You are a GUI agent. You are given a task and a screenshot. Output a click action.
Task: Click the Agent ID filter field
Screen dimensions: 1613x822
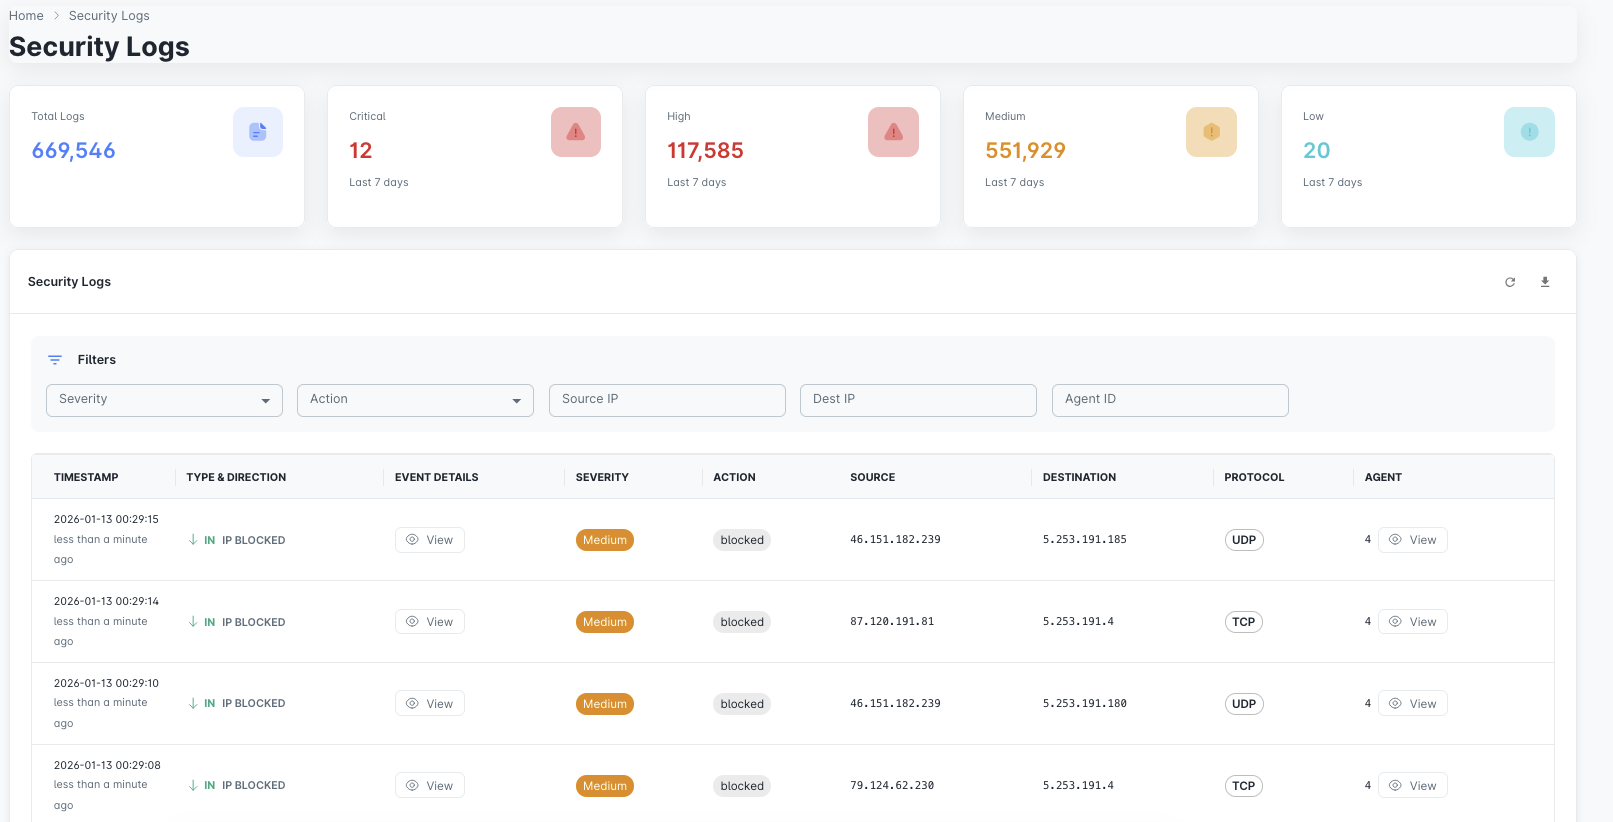[1170, 400]
